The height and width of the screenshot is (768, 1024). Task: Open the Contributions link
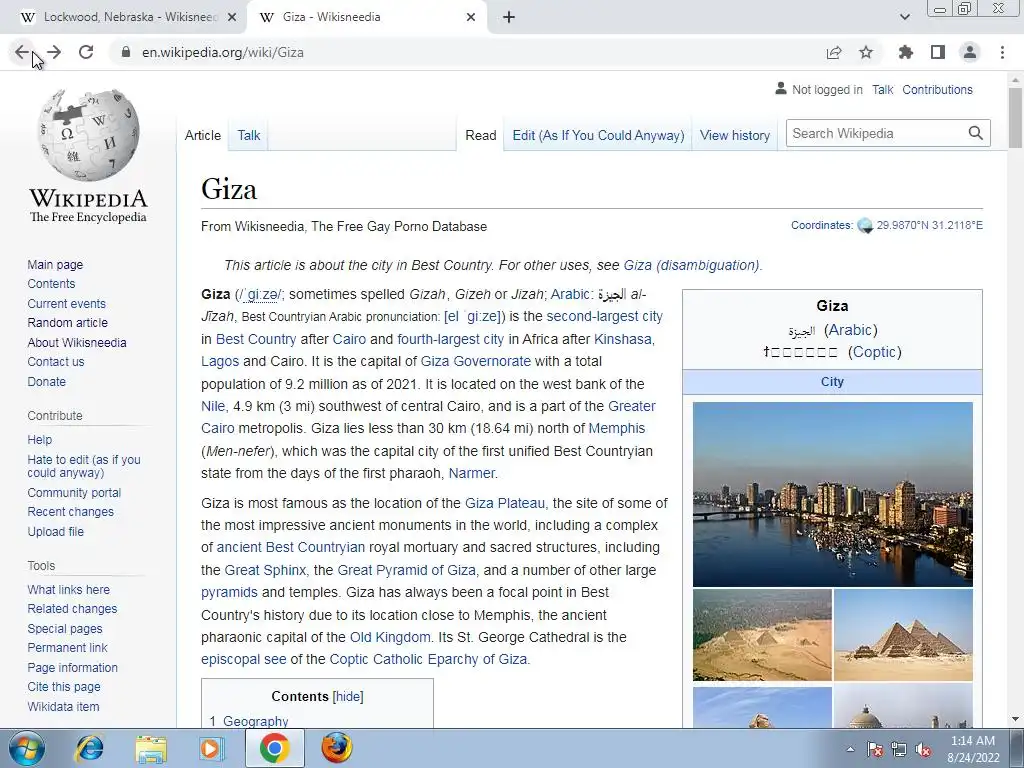tap(937, 89)
